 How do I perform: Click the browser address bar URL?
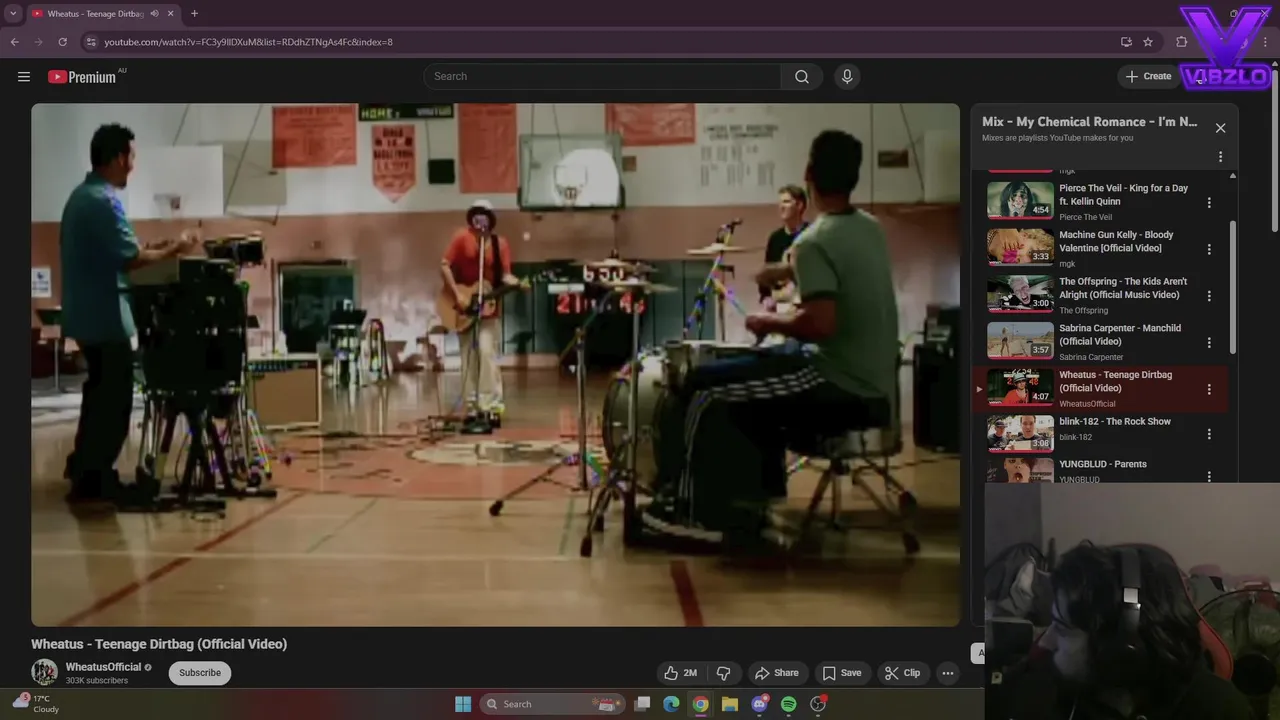pos(248,42)
